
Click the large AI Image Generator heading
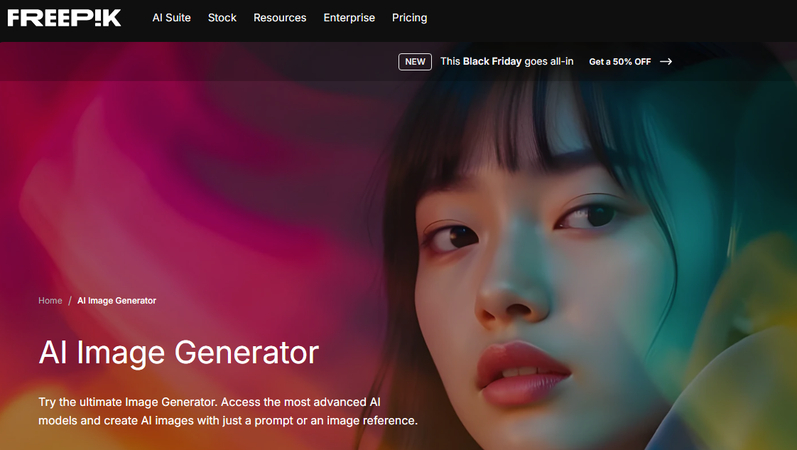pyautogui.click(x=178, y=352)
